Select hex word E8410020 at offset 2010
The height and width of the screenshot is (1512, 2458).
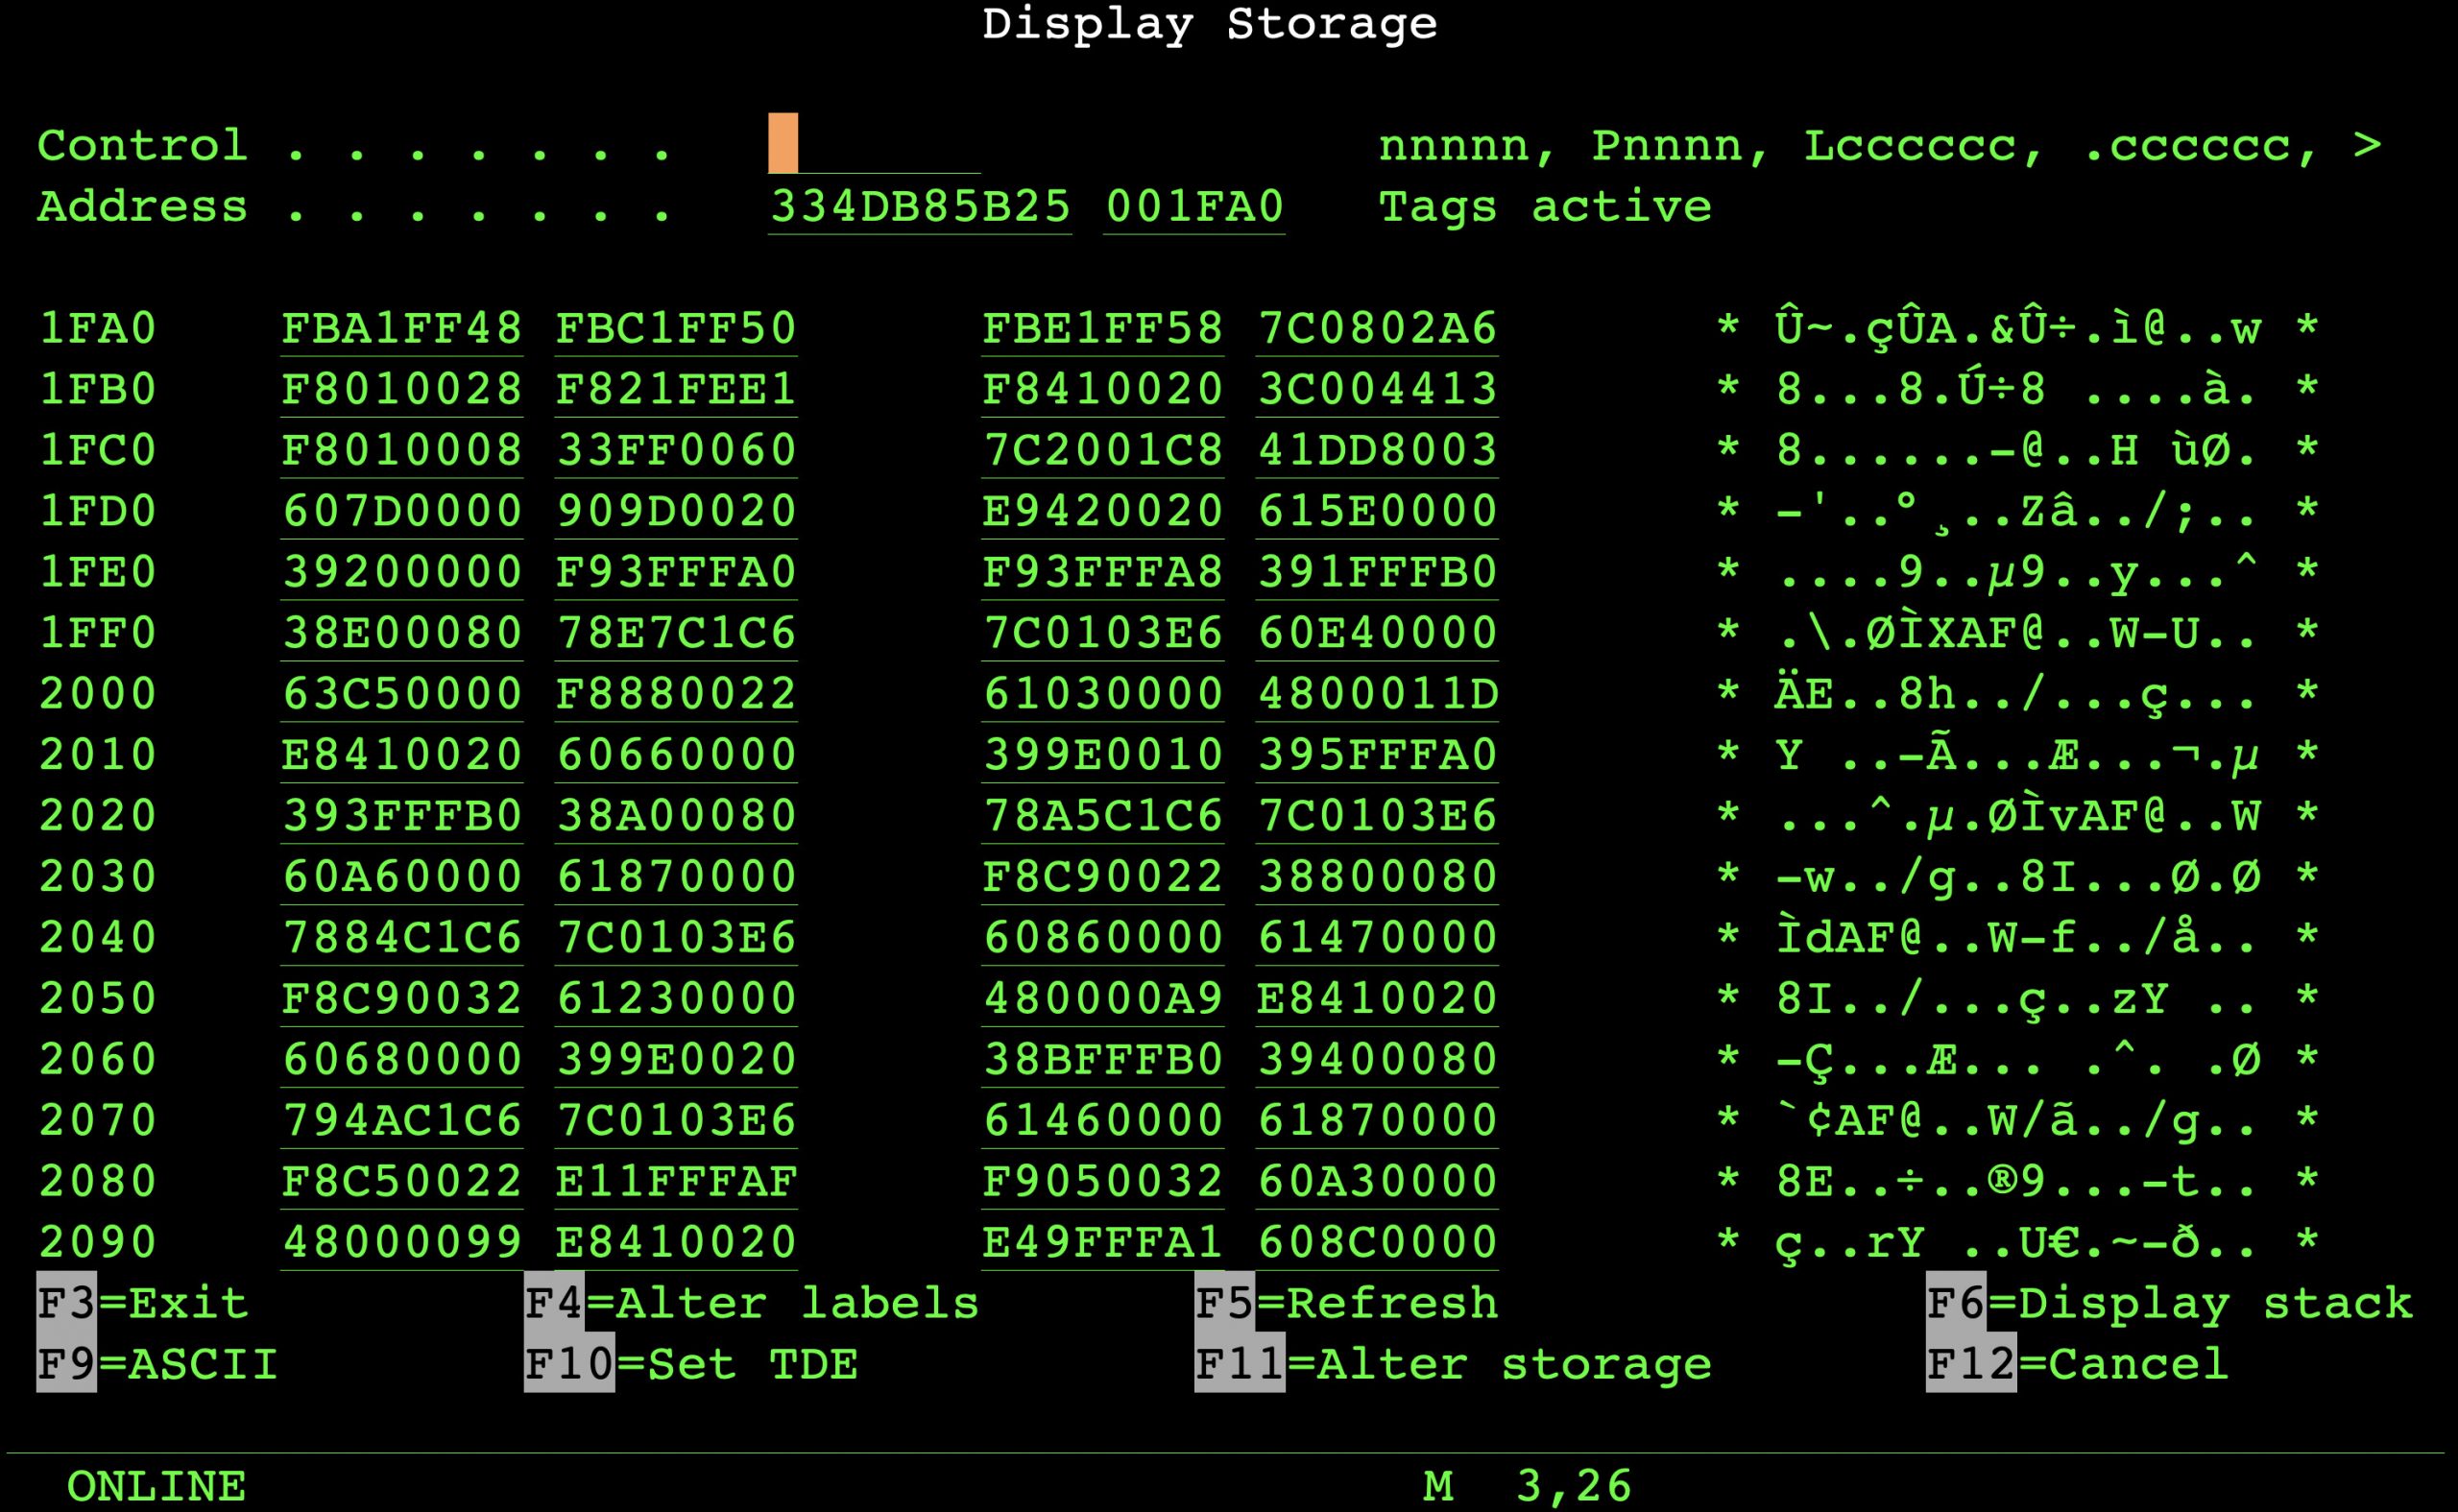(401, 755)
